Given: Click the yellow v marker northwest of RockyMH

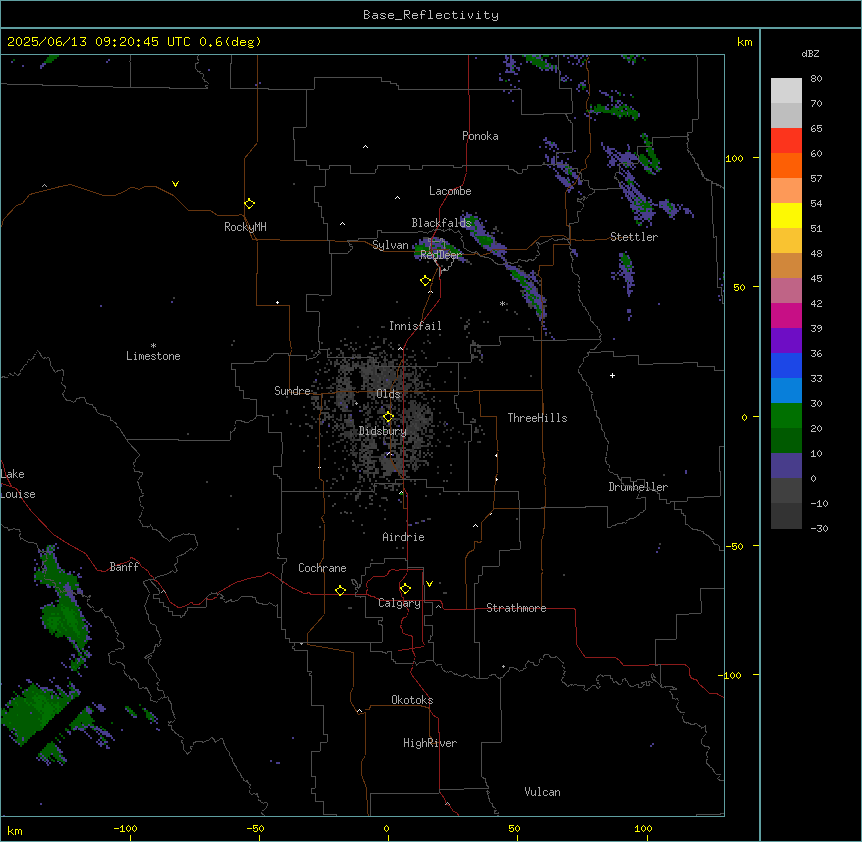Looking at the screenshot, I should (x=175, y=184).
